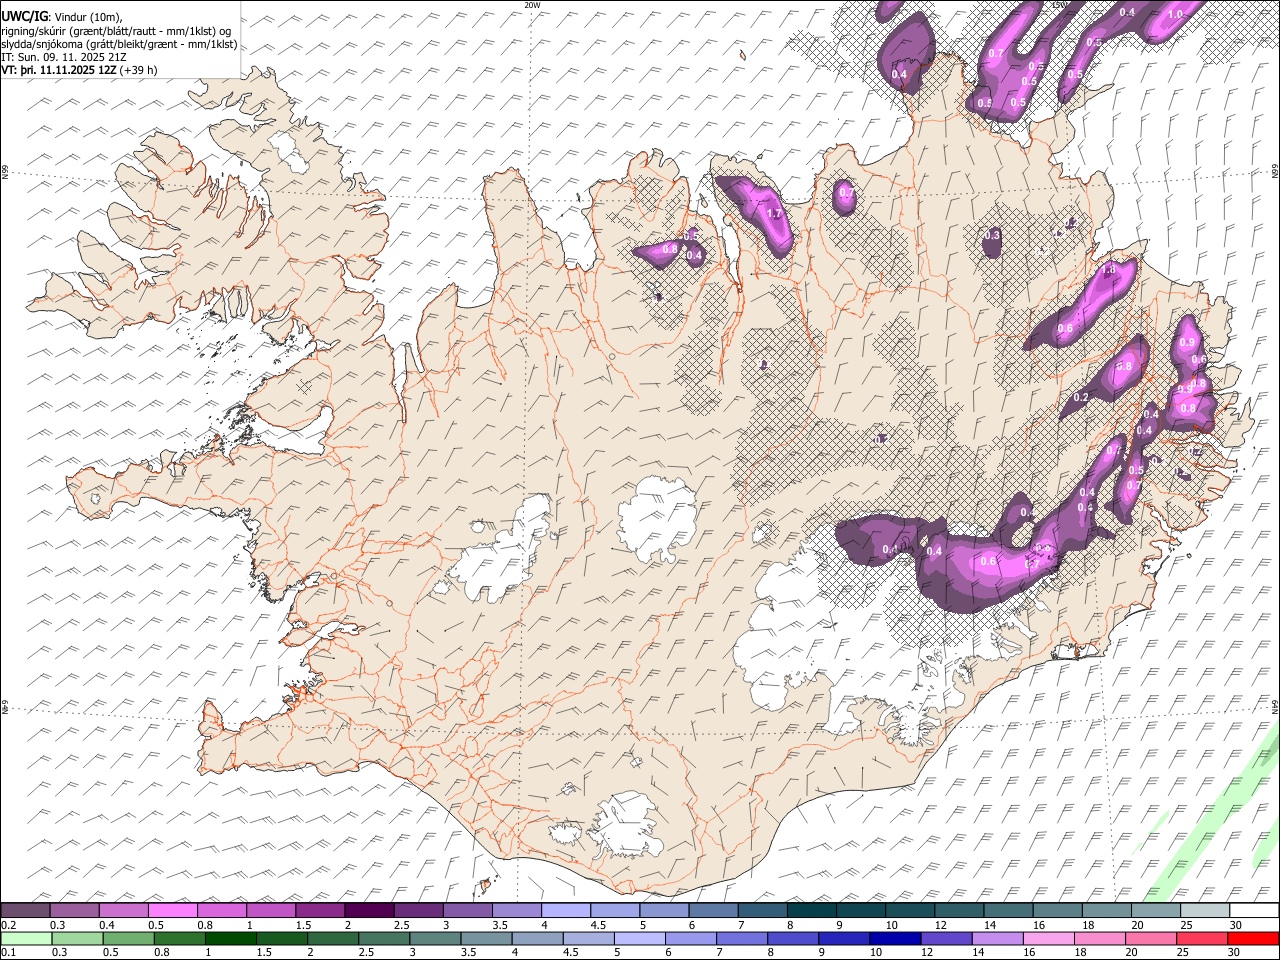This screenshot has width=1280, height=960.
Task: Select the lavender swatch labeled 4 in the upper legend
Action: tap(566, 911)
